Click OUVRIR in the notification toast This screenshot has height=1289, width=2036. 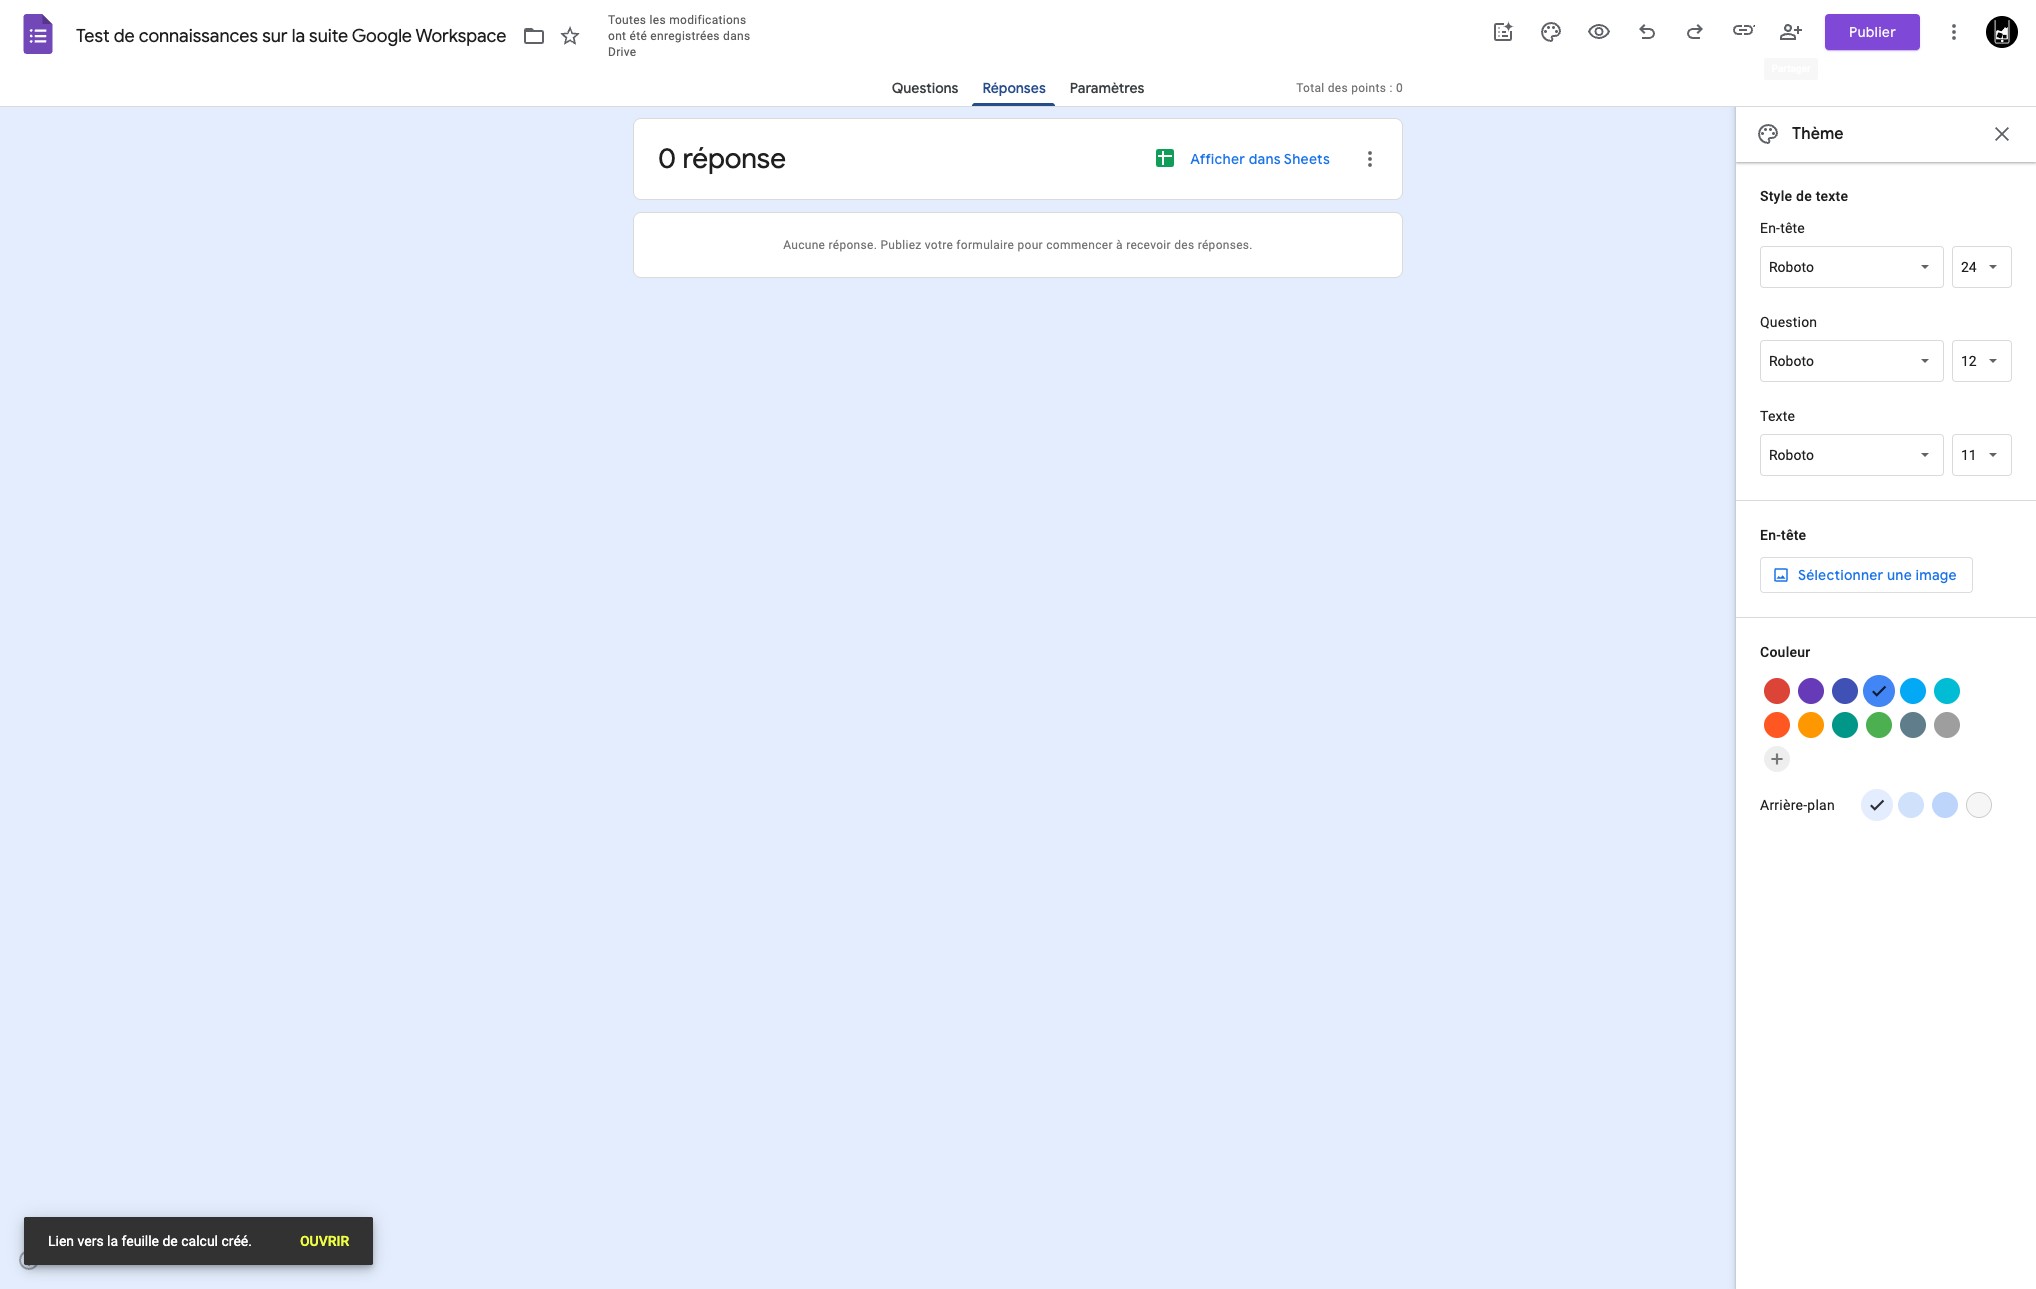point(324,1241)
